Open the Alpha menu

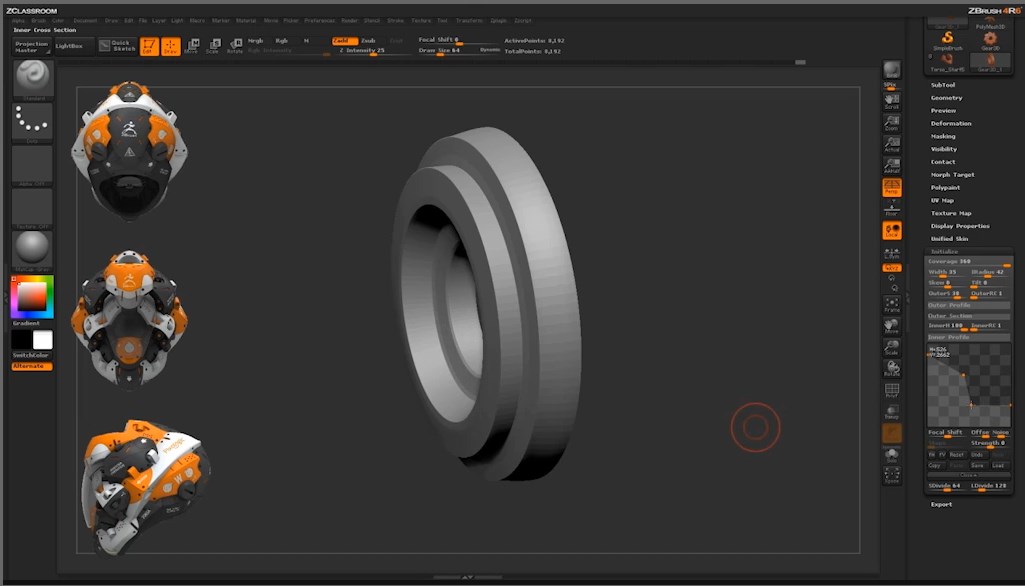tap(18, 21)
